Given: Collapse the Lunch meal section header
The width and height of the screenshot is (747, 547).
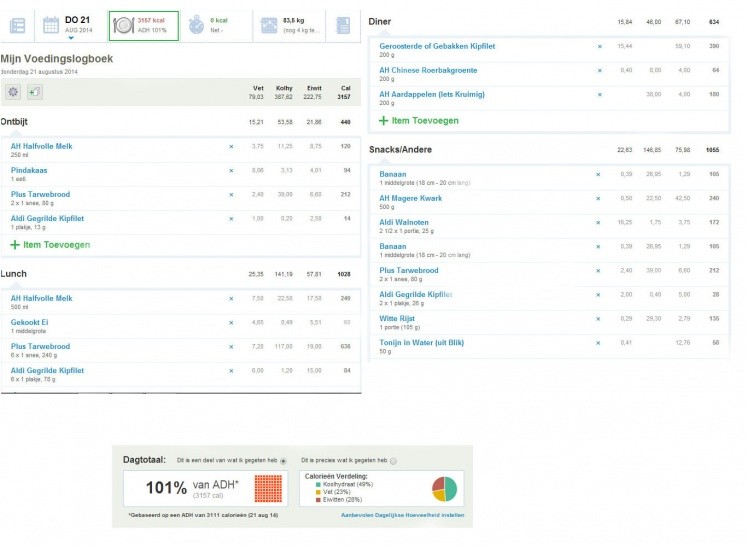Looking at the screenshot, I should click(14, 273).
